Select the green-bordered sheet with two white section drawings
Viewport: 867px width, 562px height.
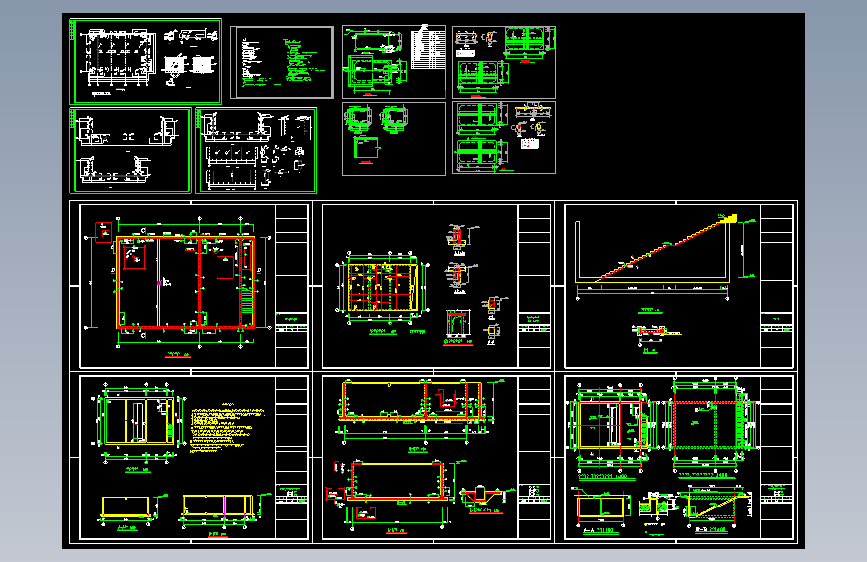[x=130, y=150]
